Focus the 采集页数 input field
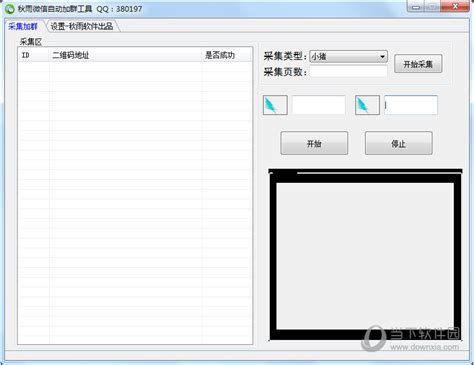The height and width of the screenshot is (365, 474). pos(348,71)
